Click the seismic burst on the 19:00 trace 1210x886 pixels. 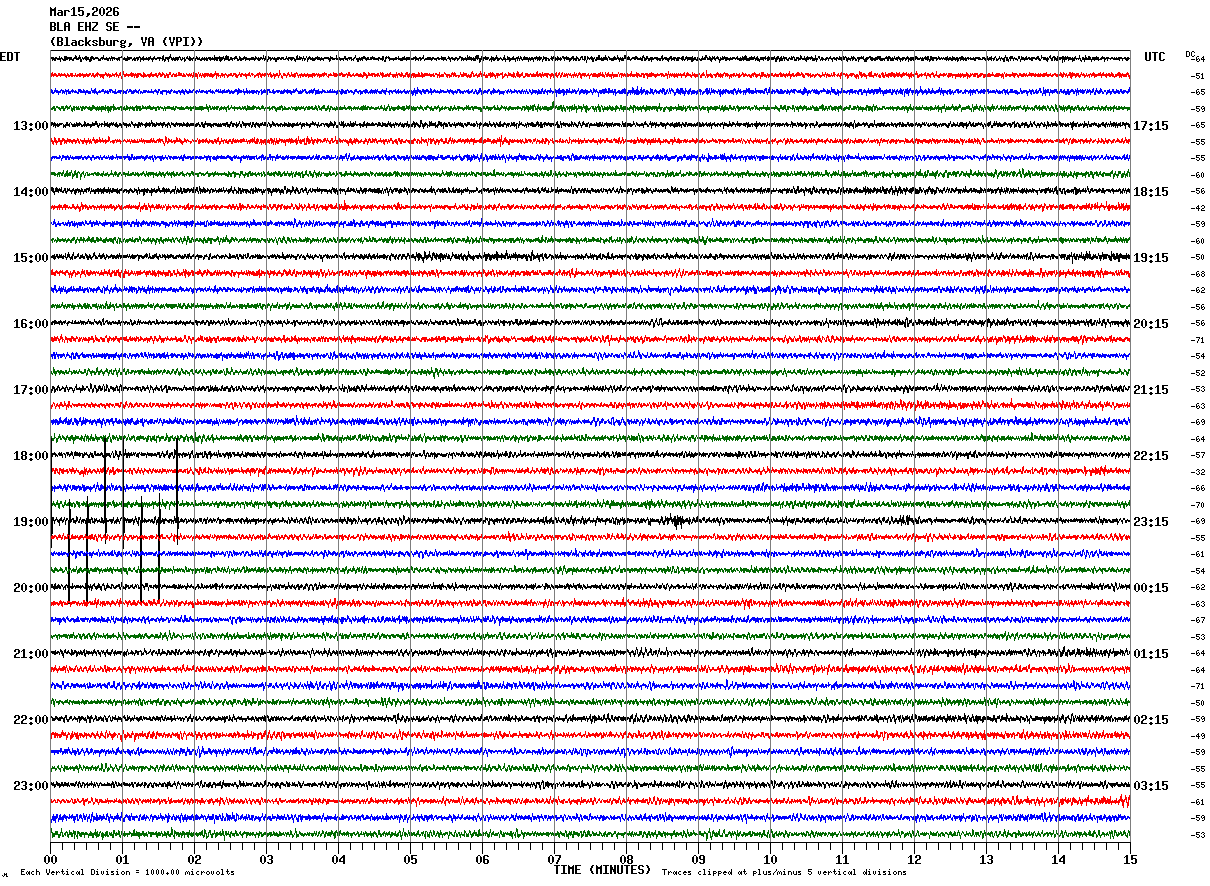(x=677, y=521)
